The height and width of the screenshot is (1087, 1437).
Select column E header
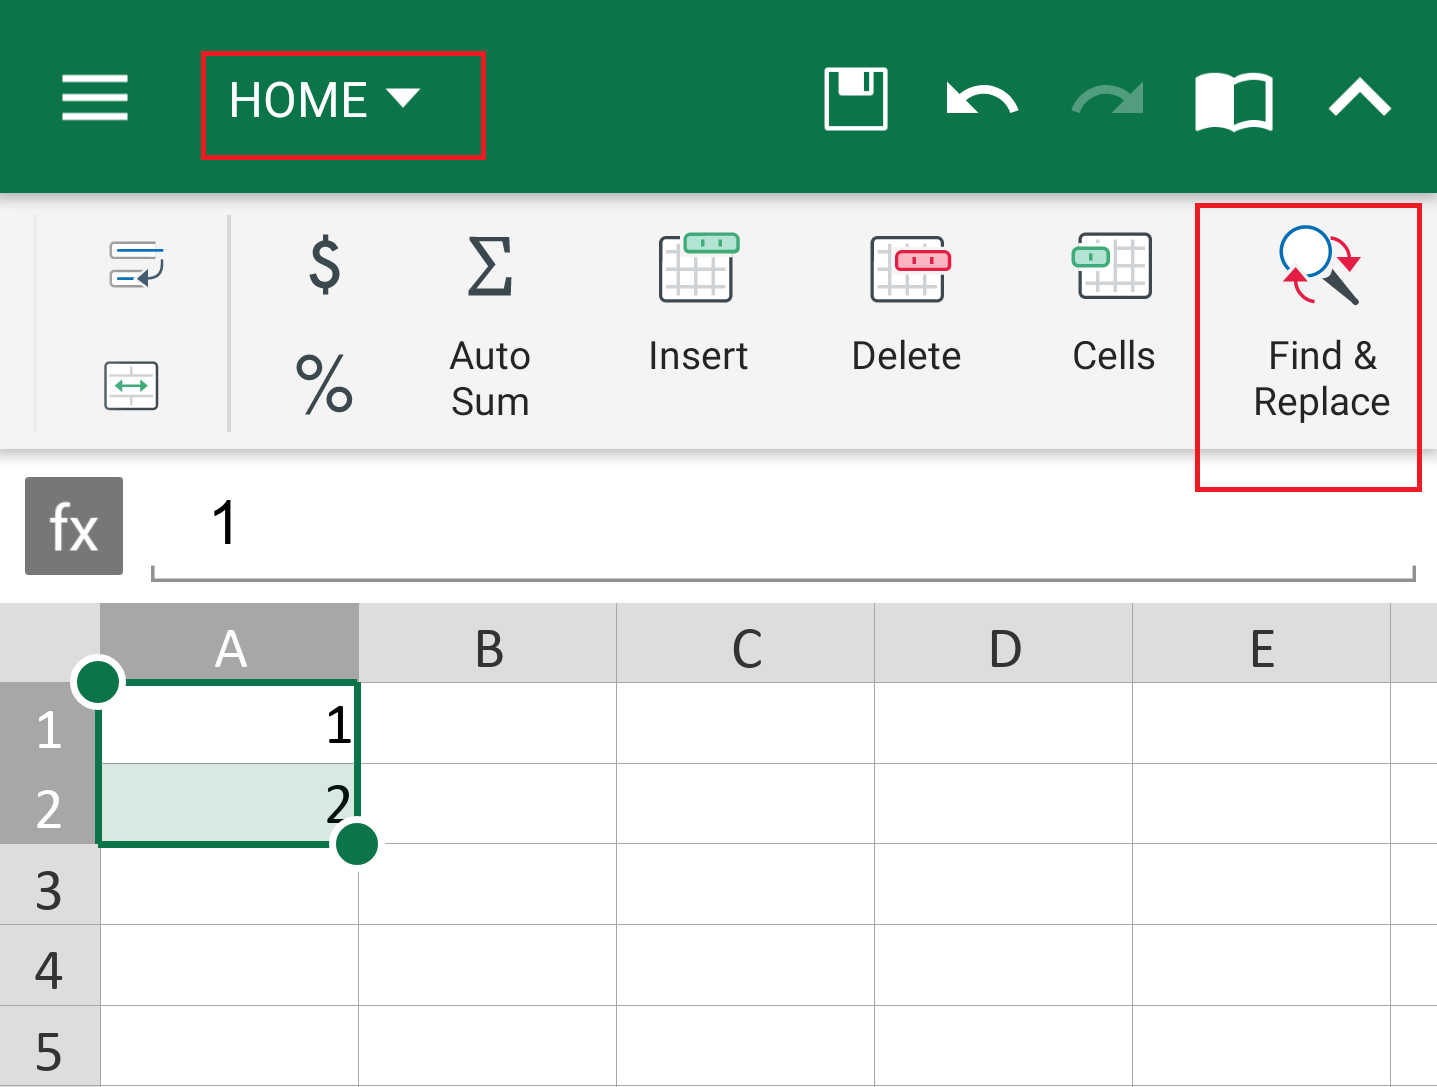(x=1262, y=643)
